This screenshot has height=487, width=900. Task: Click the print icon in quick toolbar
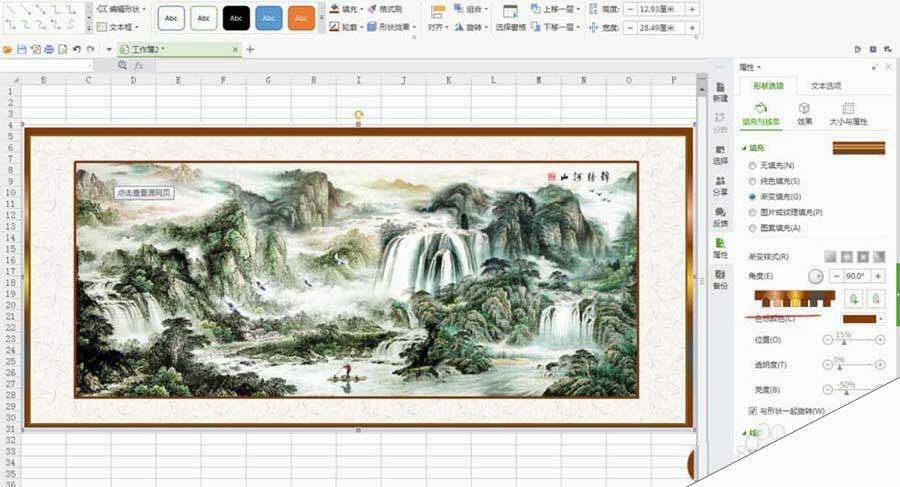[49, 50]
